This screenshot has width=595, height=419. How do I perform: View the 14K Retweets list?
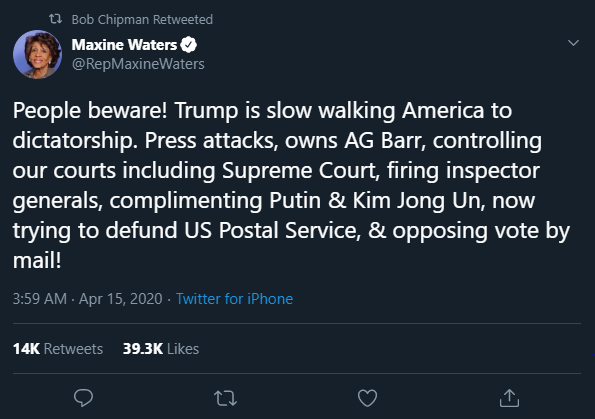pos(58,349)
